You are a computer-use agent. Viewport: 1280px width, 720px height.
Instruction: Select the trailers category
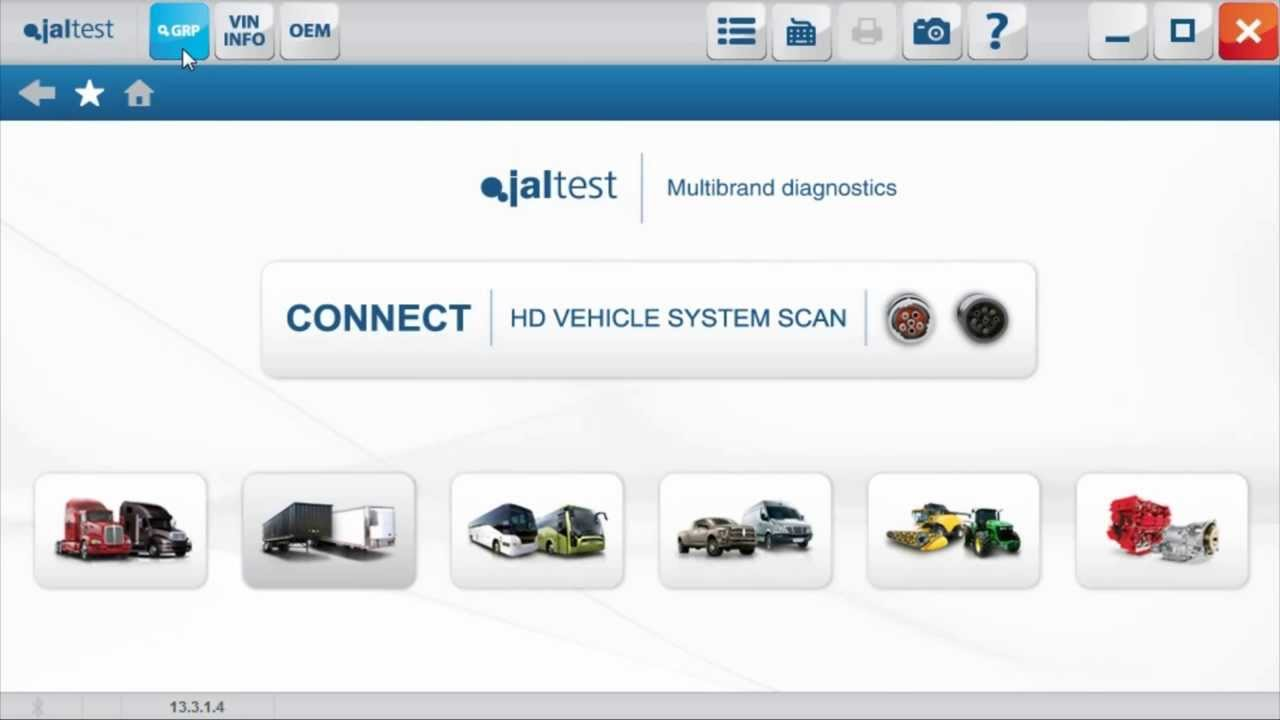[328, 529]
